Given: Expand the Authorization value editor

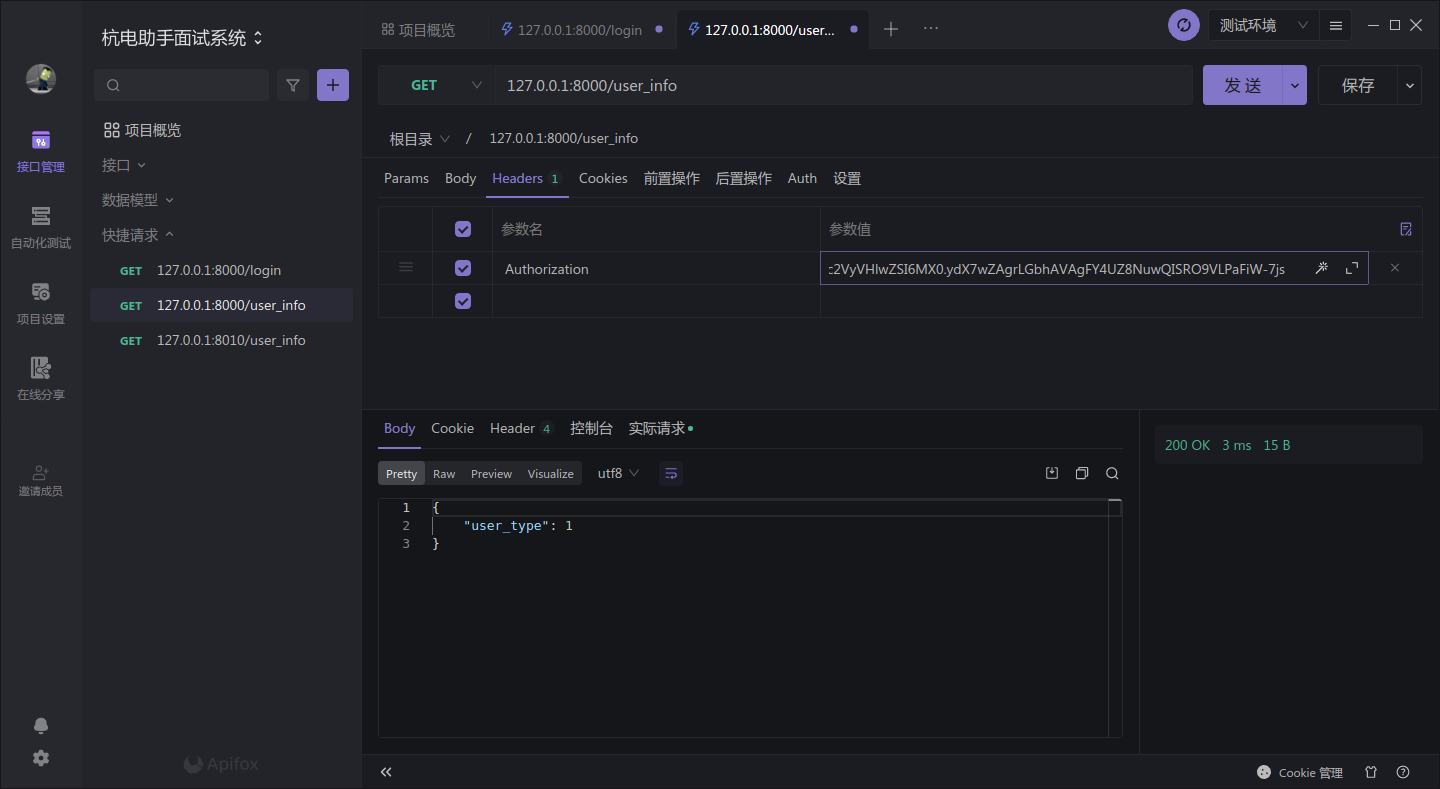Looking at the screenshot, I should tap(1352, 268).
